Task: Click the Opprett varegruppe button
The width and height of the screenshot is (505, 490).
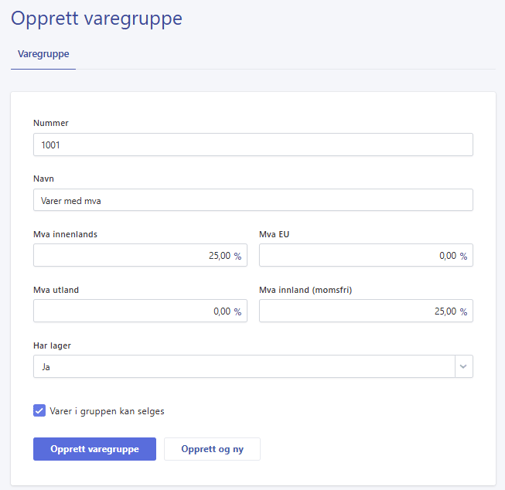Action: [x=95, y=449]
